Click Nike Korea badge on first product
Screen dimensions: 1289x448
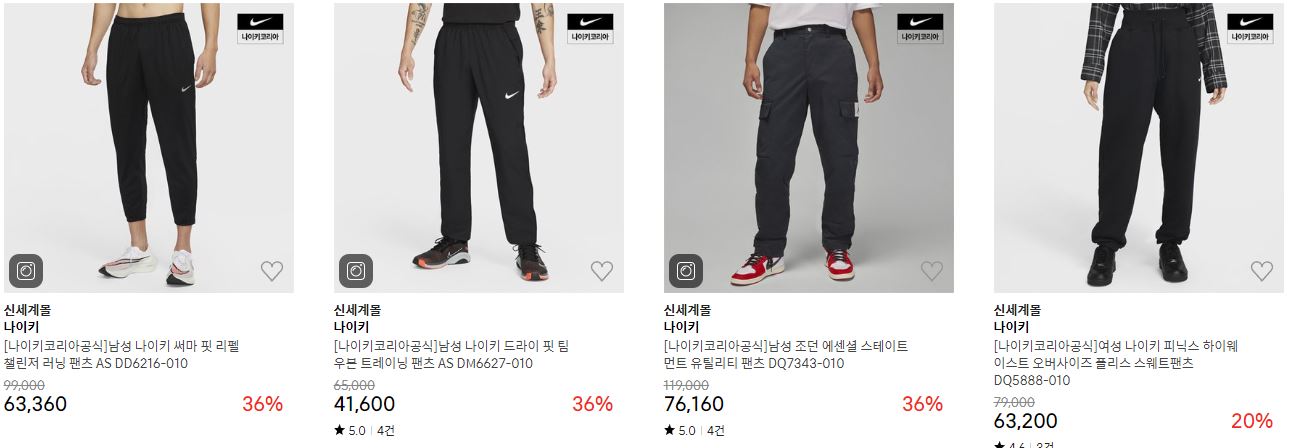pos(260,28)
